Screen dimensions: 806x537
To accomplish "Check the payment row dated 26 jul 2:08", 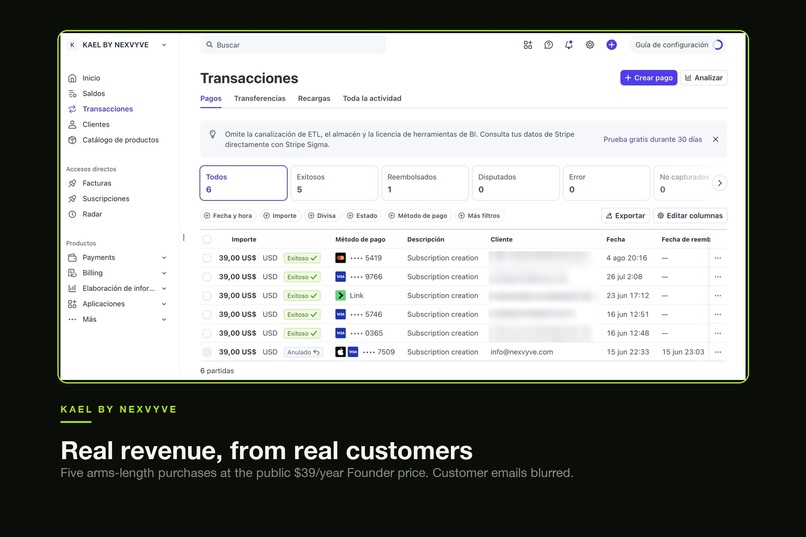I will coord(207,276).
